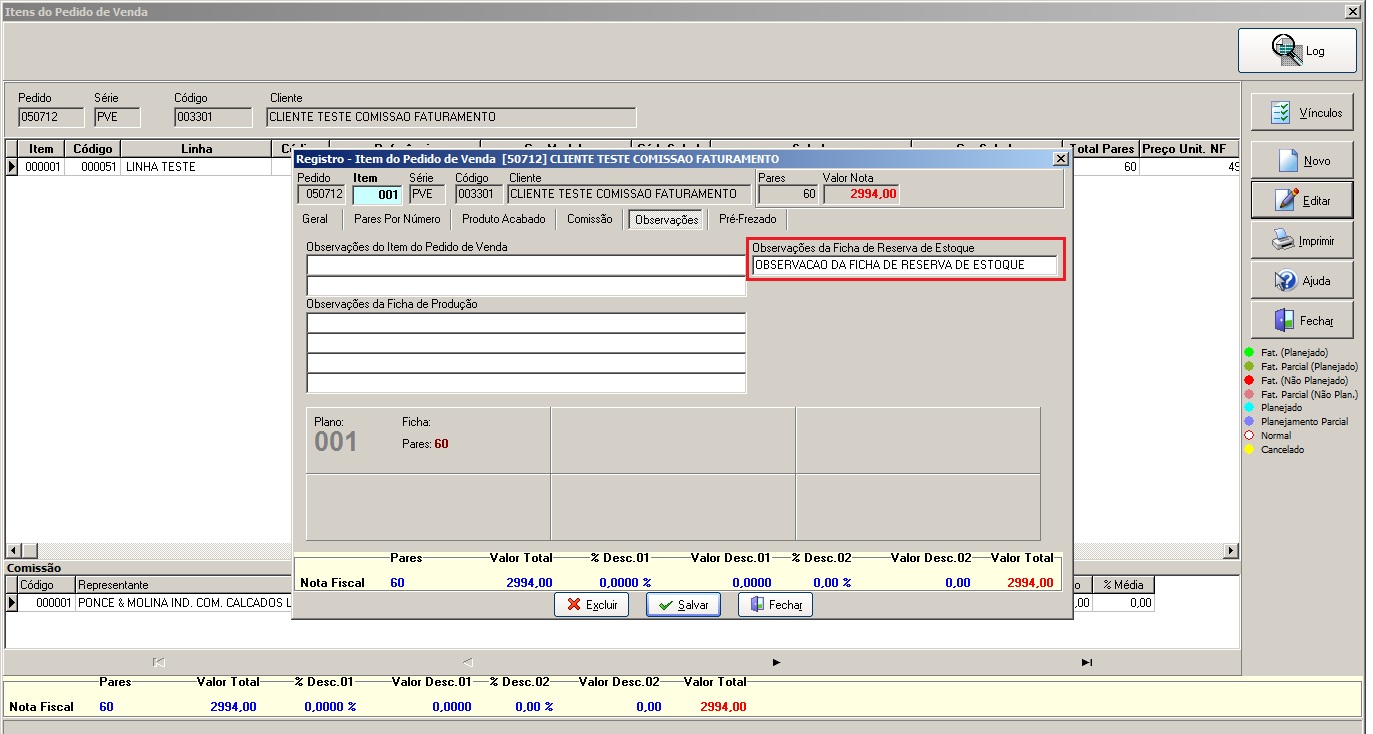
Task: Create new item with Novo
Action: pos(1303,160)
